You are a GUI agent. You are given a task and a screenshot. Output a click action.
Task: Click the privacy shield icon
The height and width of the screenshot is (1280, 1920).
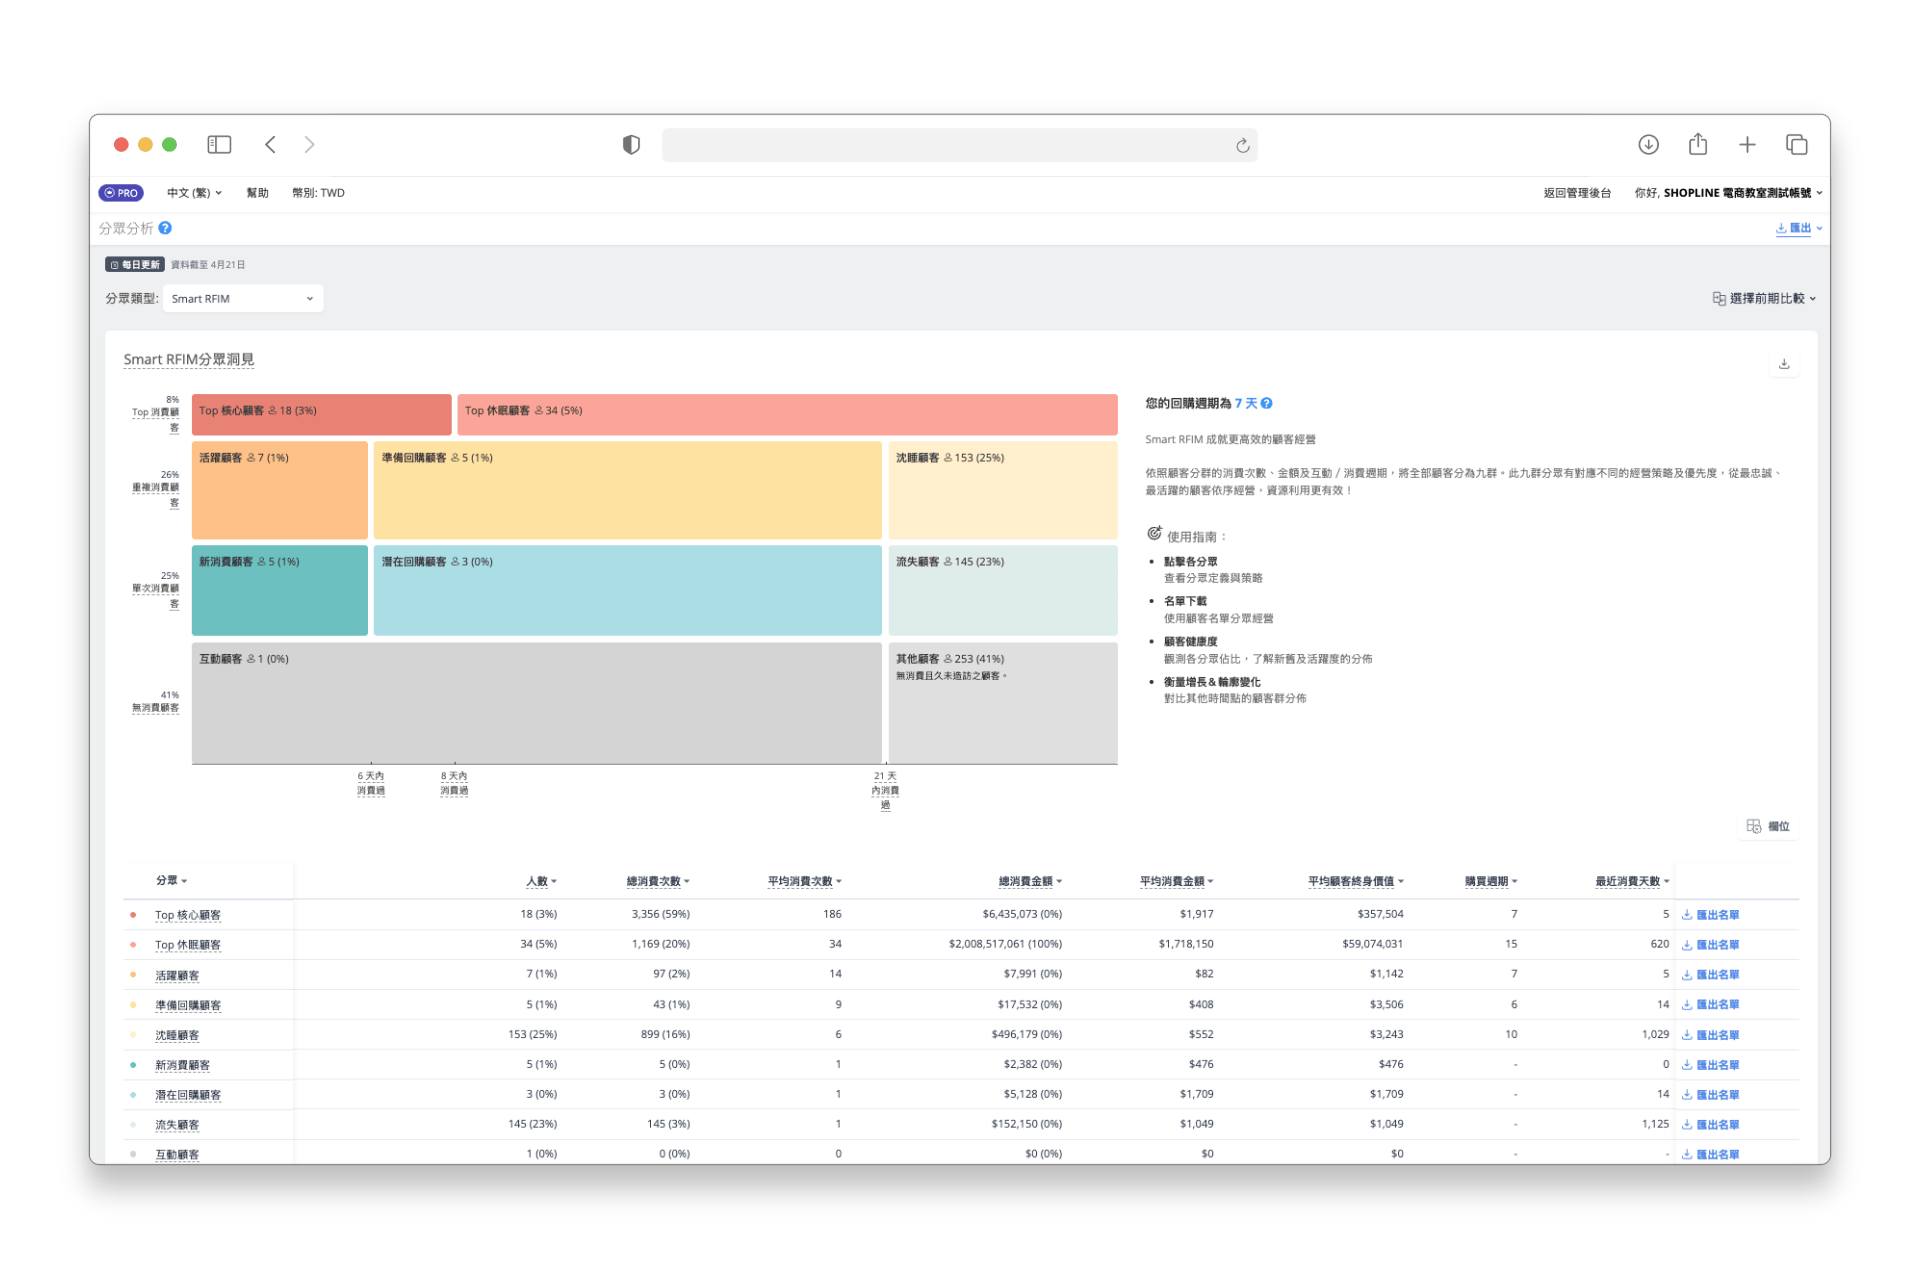pos(631,145)
